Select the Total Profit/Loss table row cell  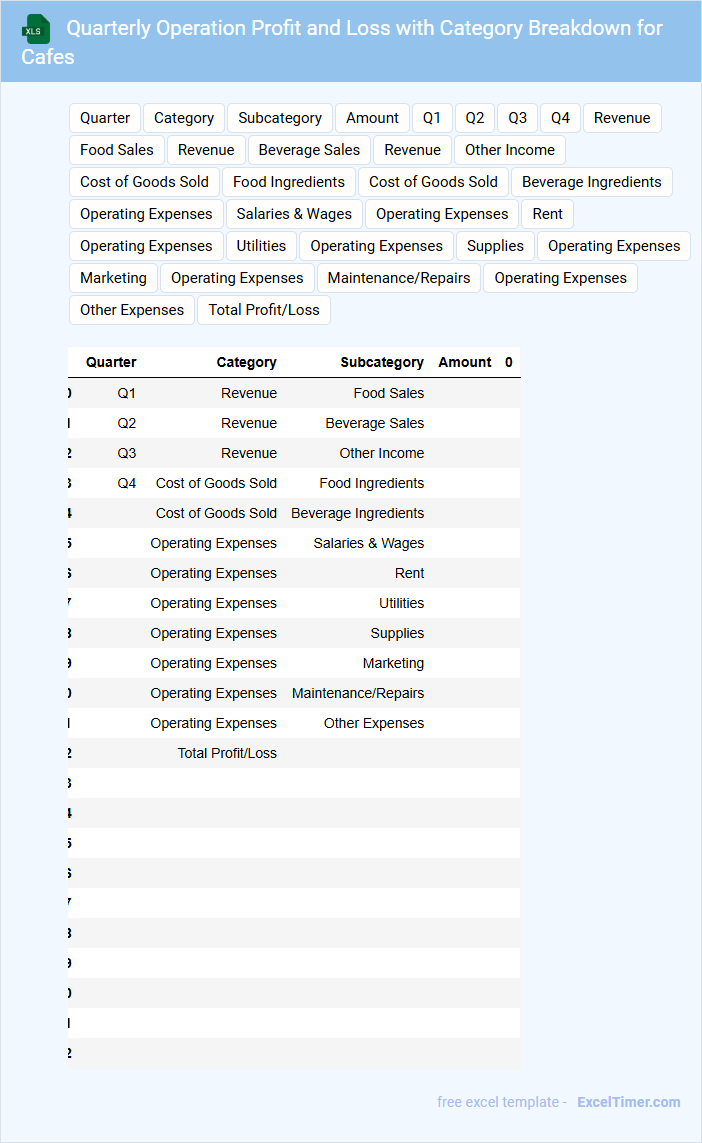click(227, 753)
